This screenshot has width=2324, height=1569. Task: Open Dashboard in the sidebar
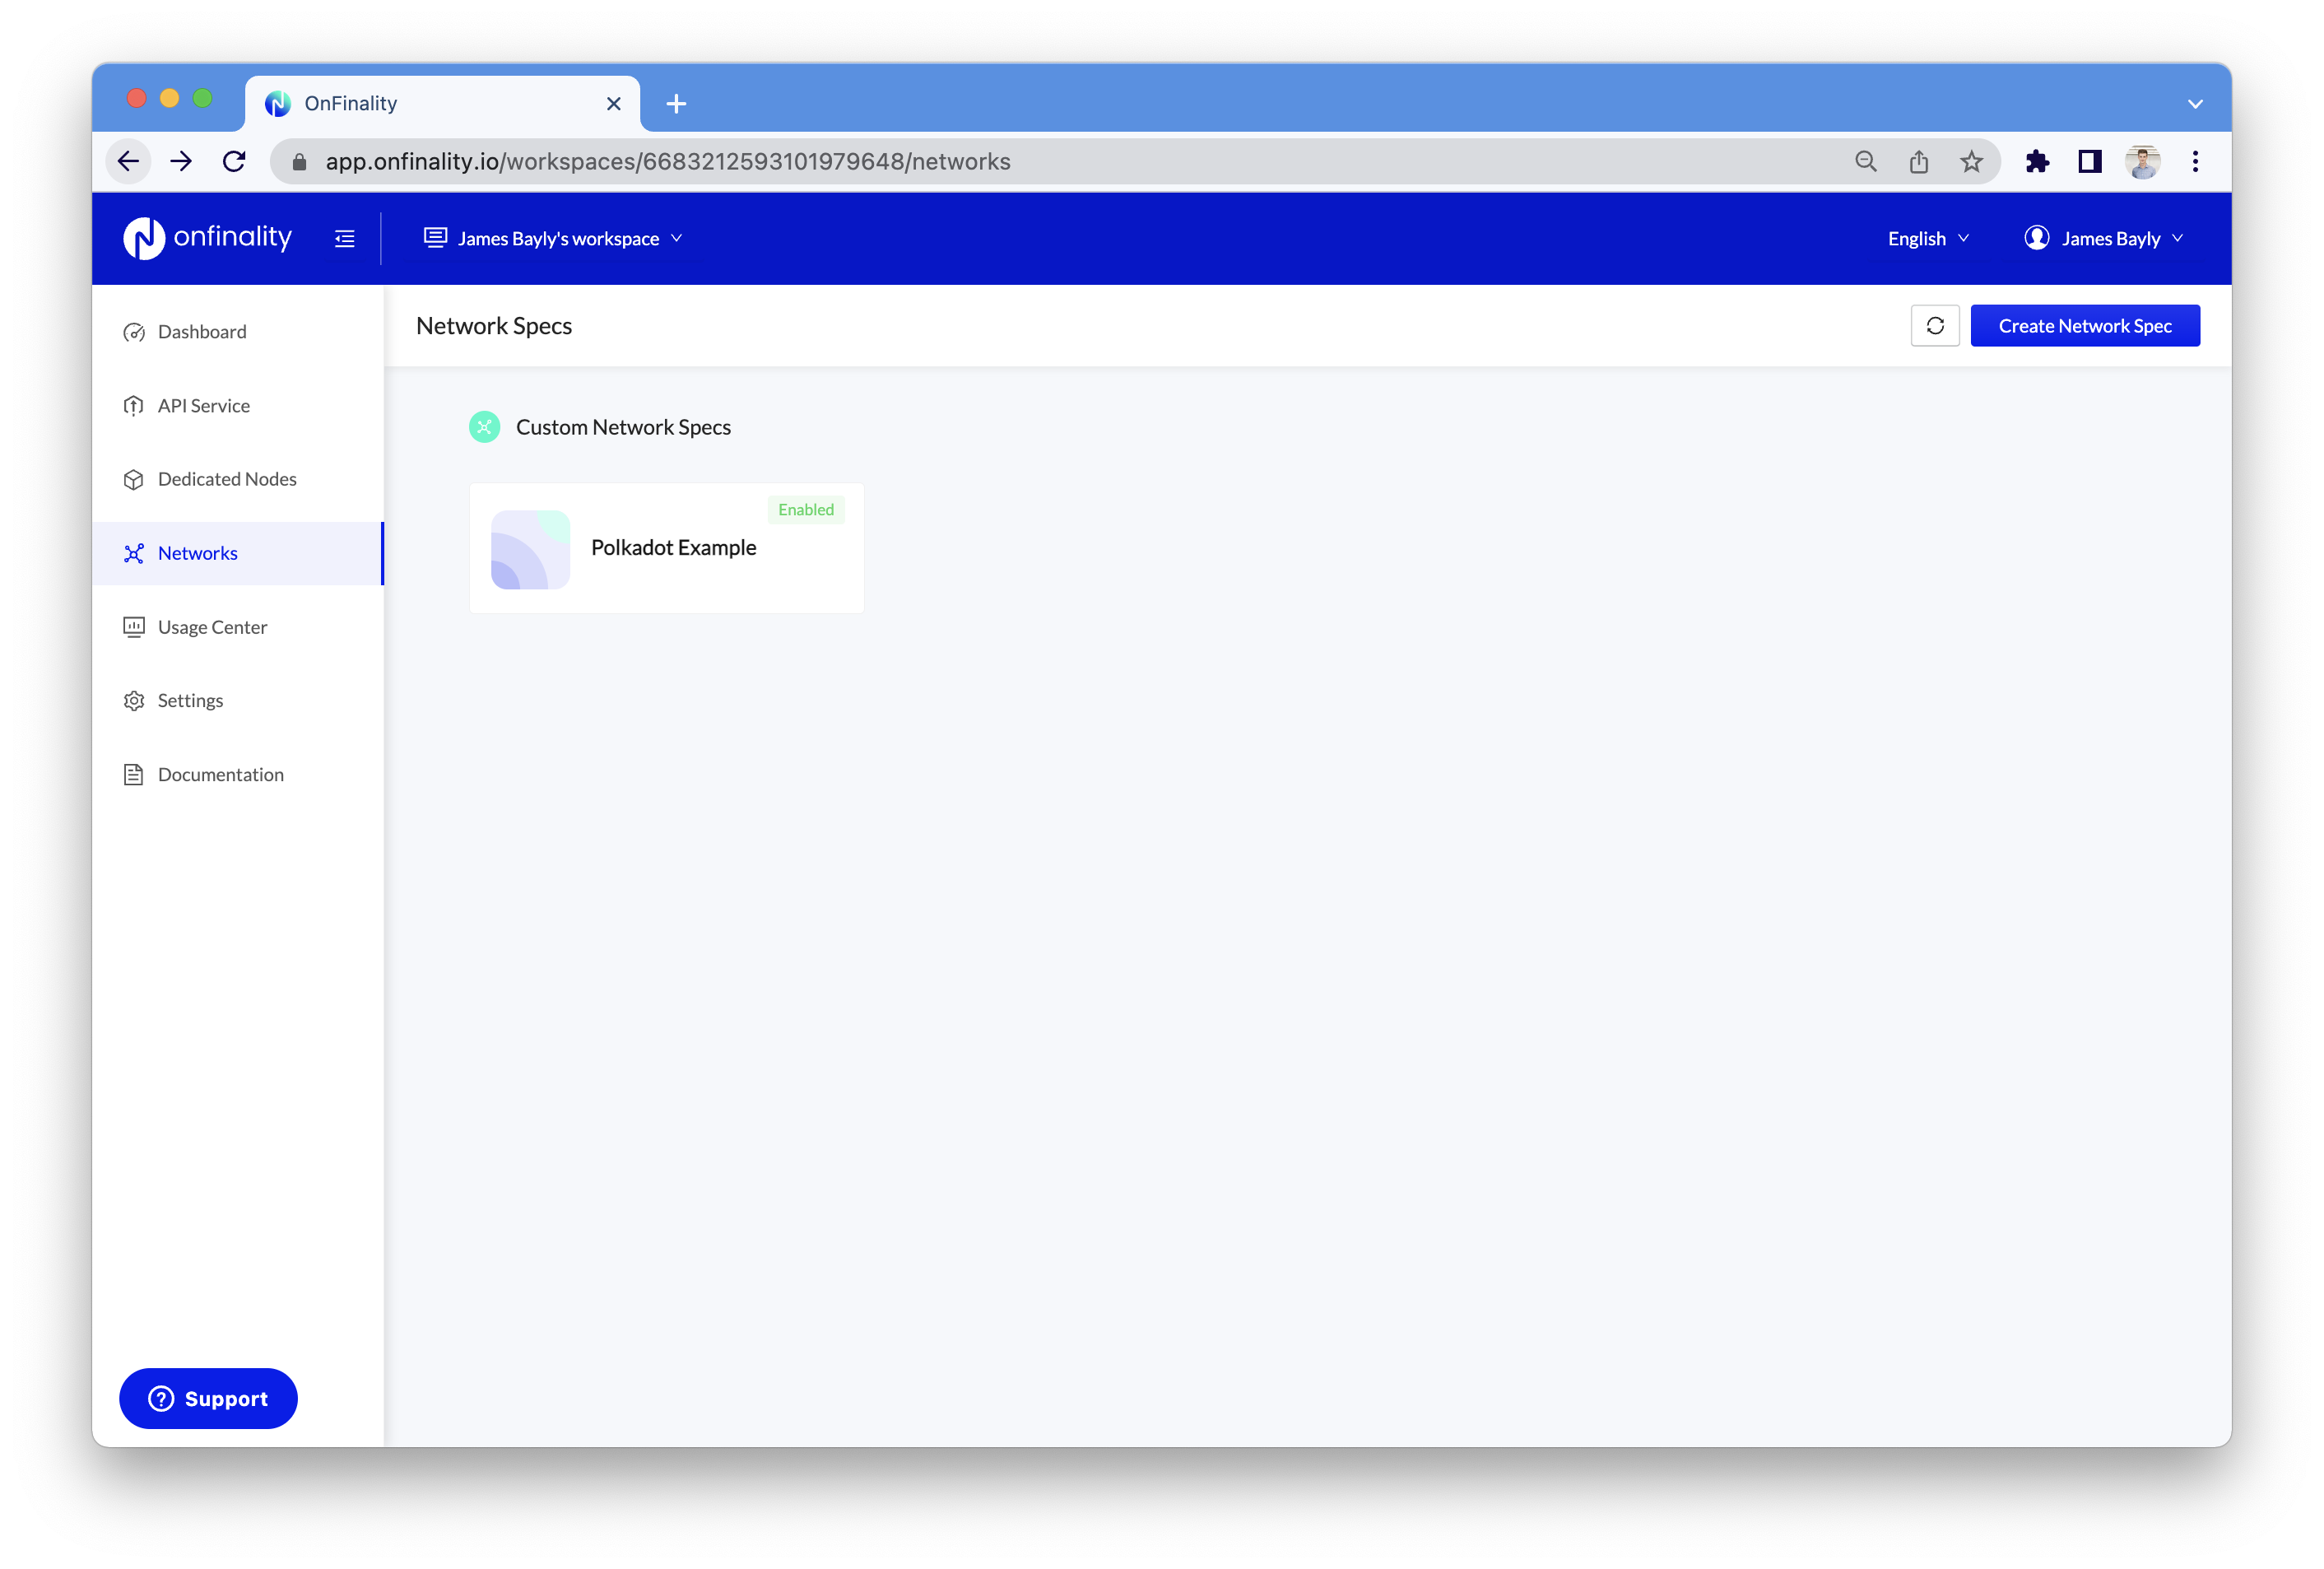202,332
